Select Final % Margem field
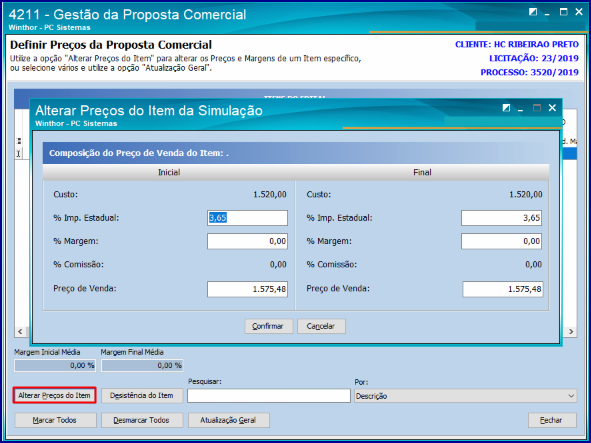Screen dimensions: 591x443 click(501, 241)
